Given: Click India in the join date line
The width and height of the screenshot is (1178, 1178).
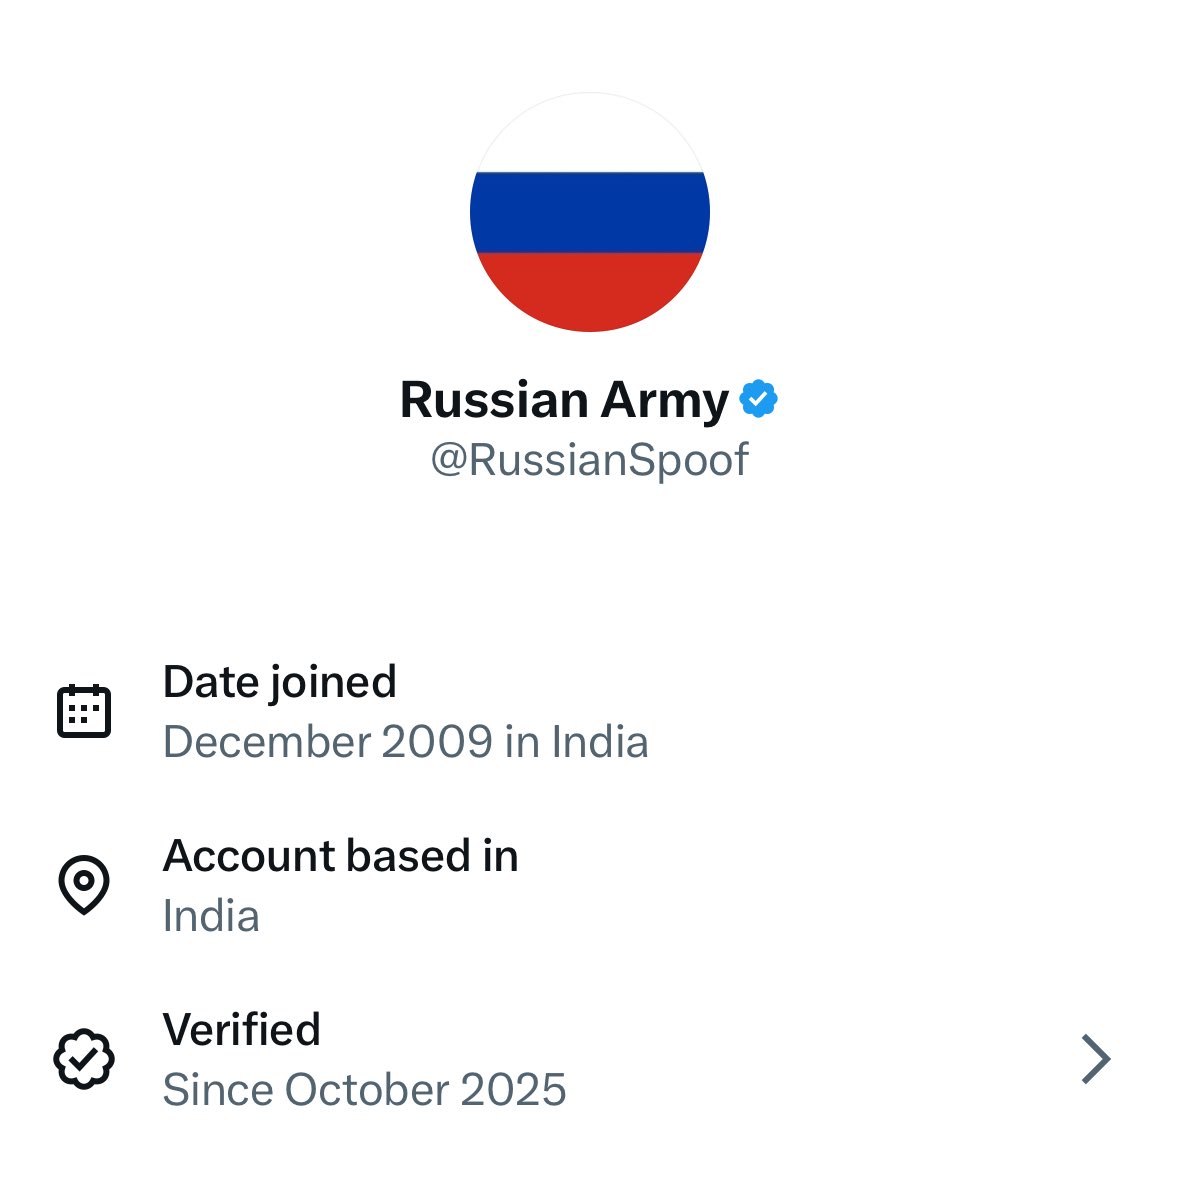Looking at the screenshot, I should point(600,742).
